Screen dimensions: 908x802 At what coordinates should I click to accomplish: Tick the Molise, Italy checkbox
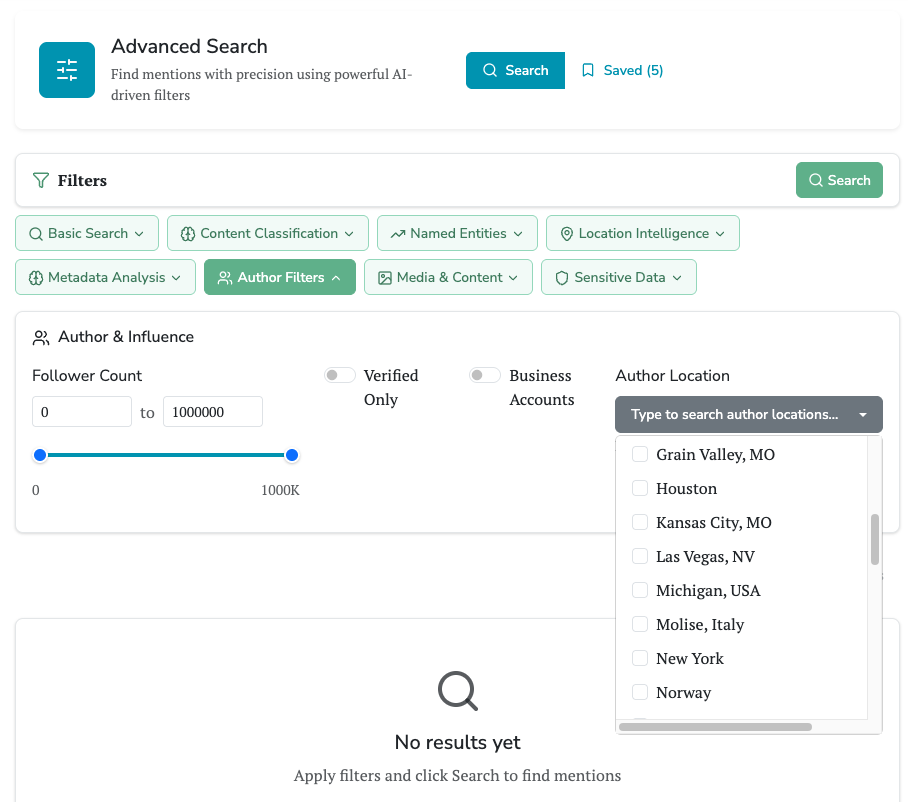(x=640, y=625)
